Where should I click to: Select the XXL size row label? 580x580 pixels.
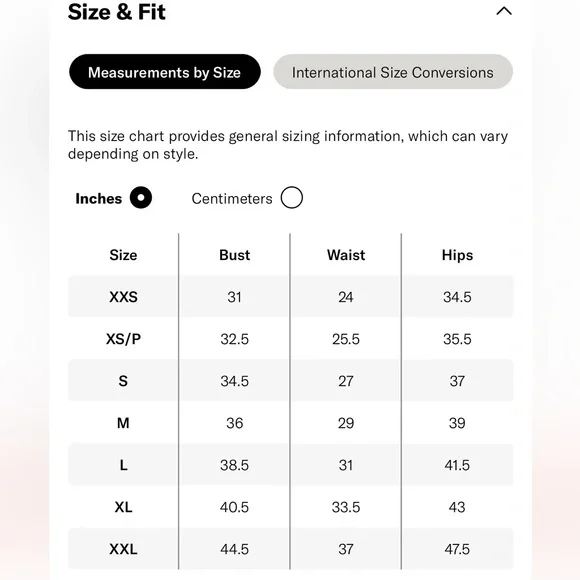pyautogui.click(x=123, y=549)
